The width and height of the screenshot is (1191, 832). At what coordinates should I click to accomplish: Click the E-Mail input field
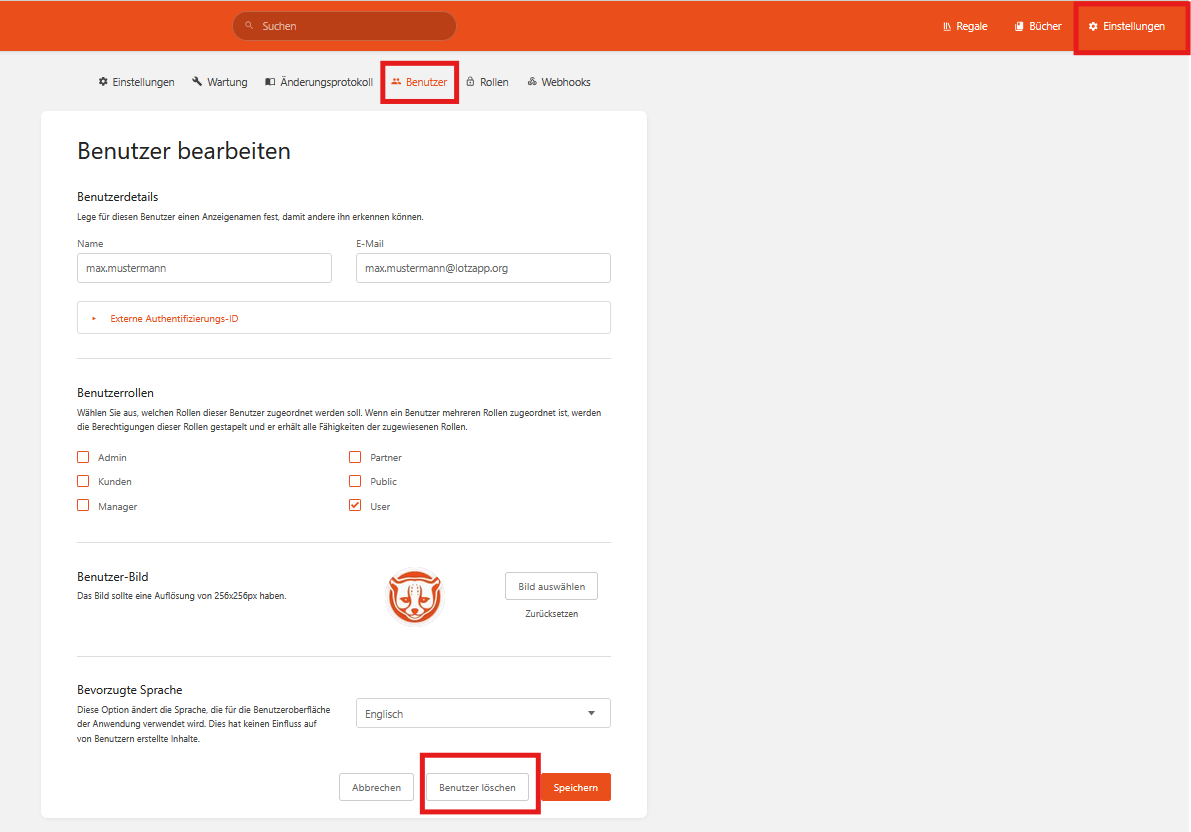[x=483, y=268]
